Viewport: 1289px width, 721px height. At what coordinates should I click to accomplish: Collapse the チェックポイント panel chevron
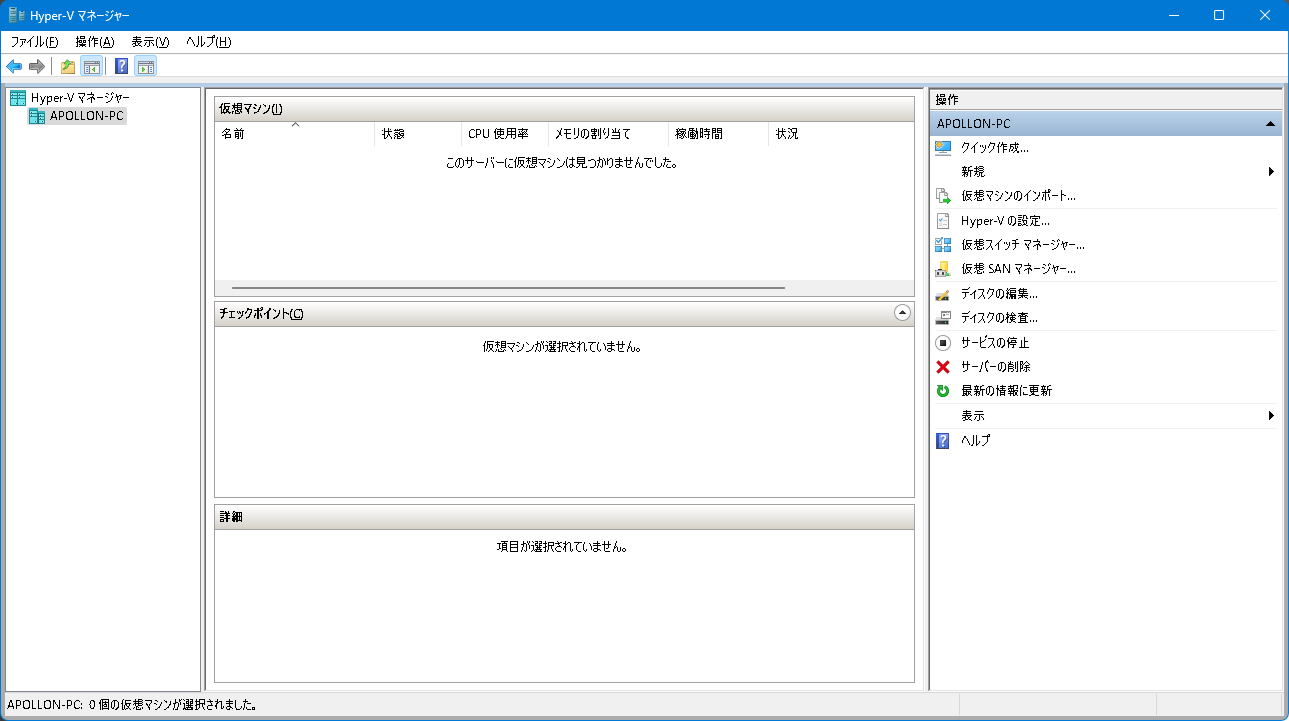[902, 313]
